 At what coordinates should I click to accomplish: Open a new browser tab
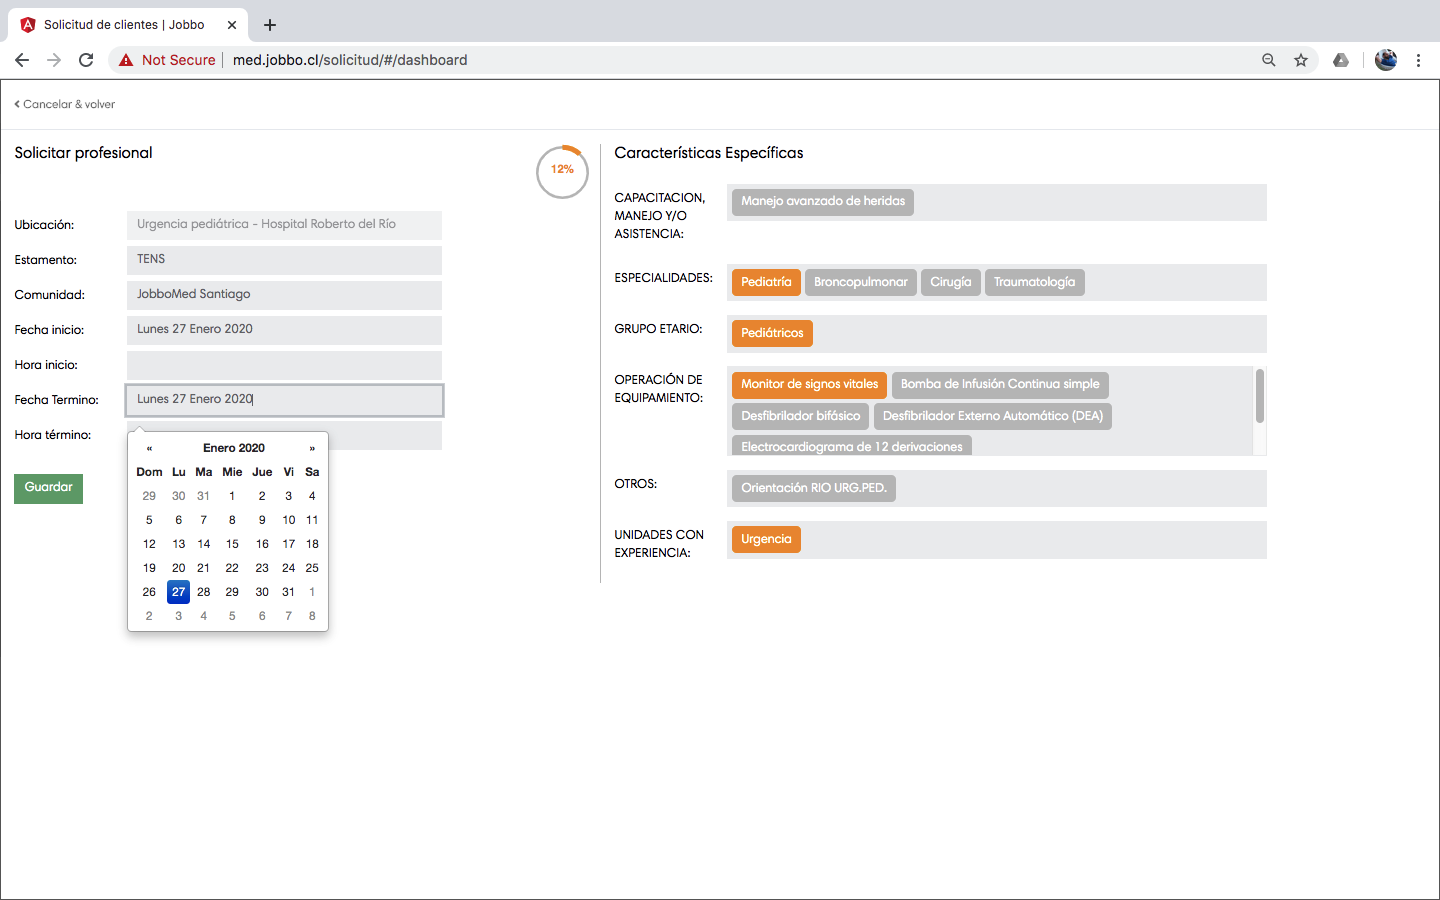[x=270, y=25]
